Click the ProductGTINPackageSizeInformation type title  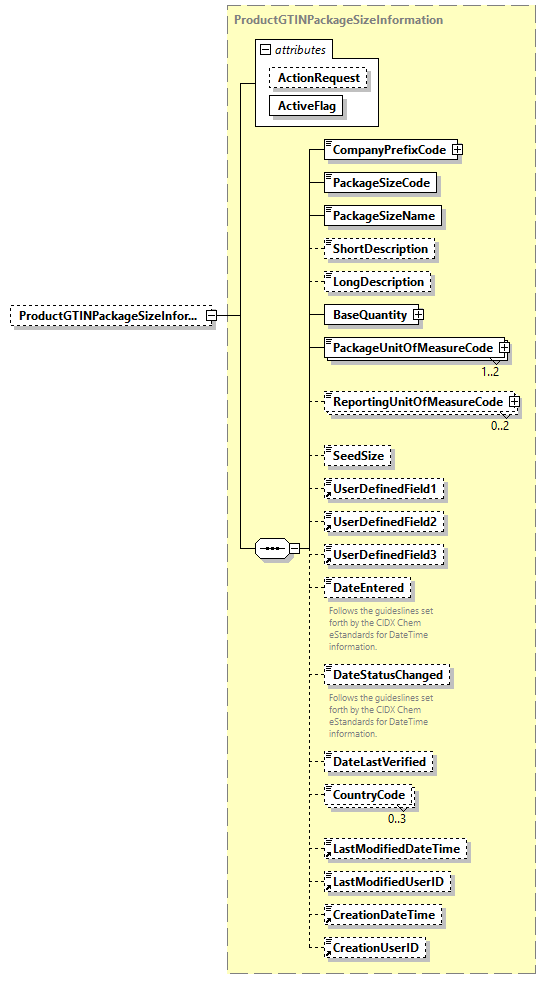pyautogui.click(x=338, y=20)
